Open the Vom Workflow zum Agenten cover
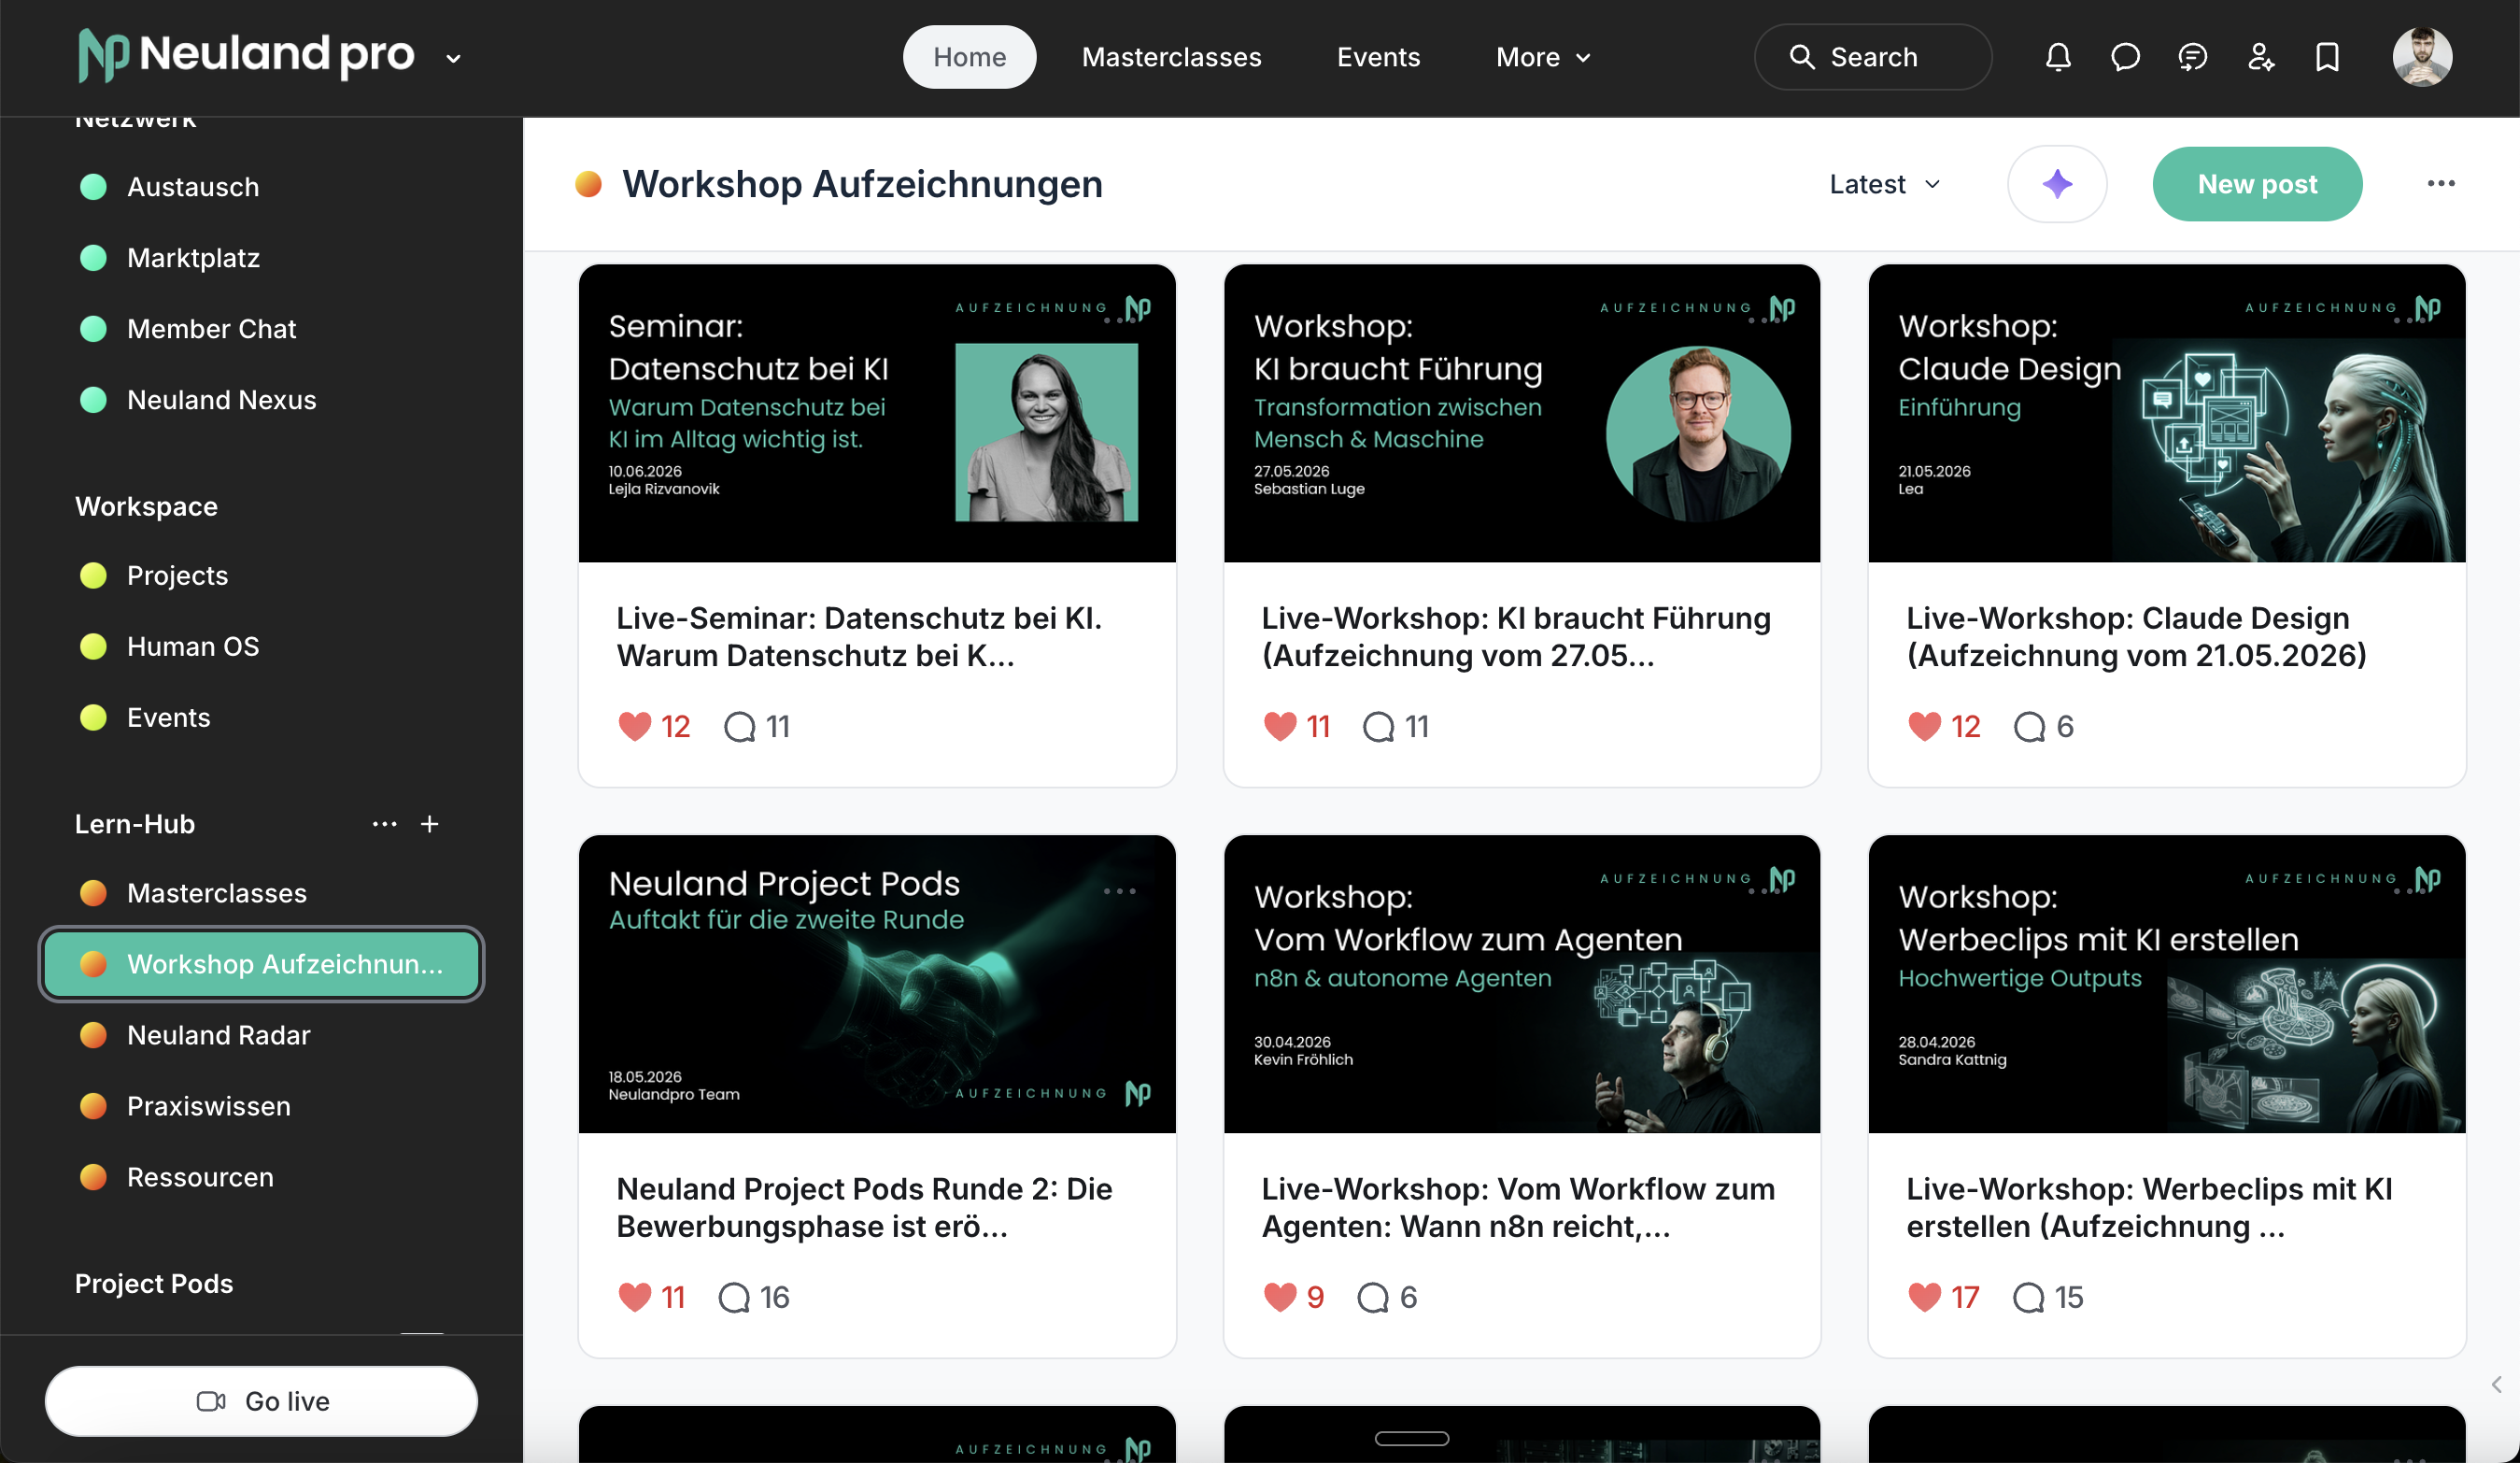The image size is (2520, 1463). [x=1522, y=984]
